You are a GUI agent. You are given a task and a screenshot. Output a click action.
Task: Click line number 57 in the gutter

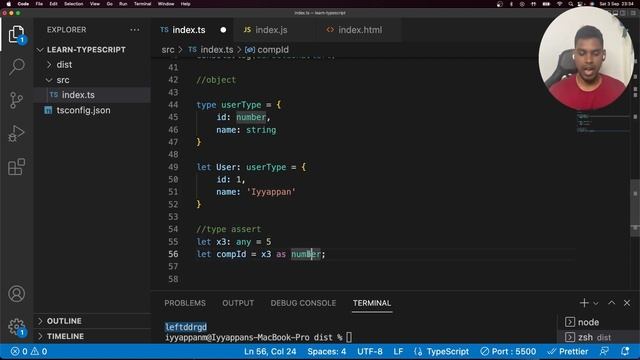173,267
